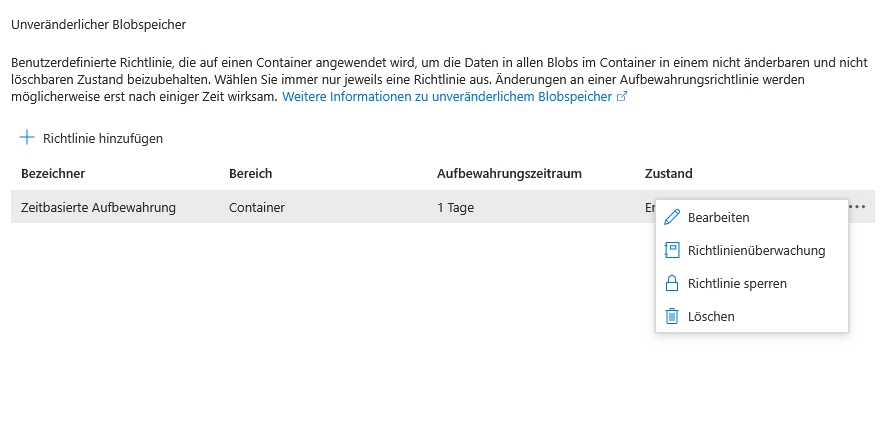The image size is (895, 441).
Task: Open Weitere Informationen zu unveränderlichem Blobspeicher link
Action: tap(448, 97)
